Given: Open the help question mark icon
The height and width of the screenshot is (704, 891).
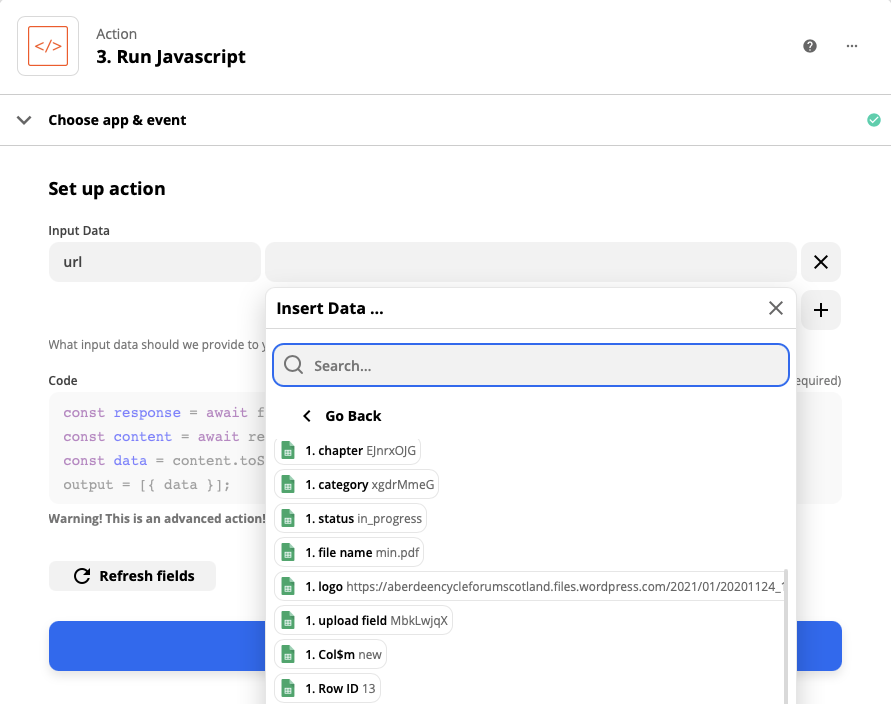Looking at the screenshot, I should point(810,46).
